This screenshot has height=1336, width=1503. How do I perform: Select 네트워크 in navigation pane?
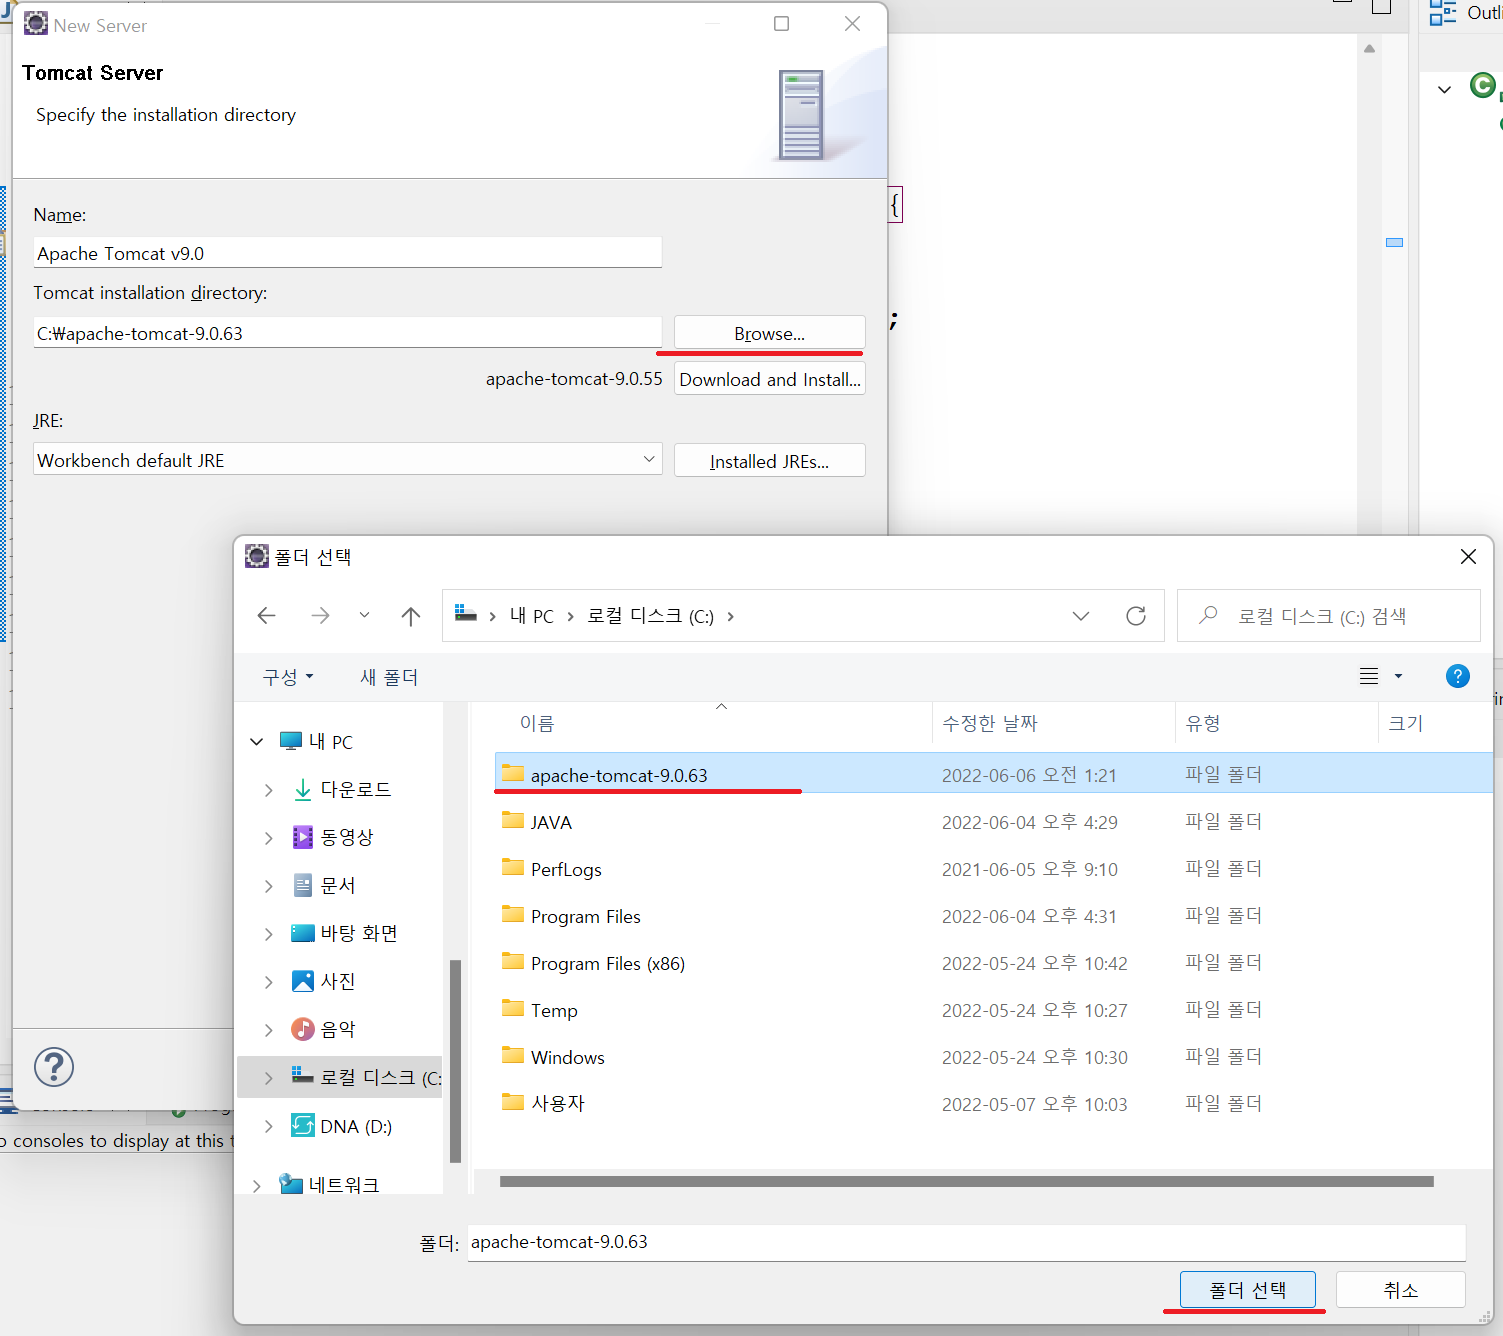coord(343,1185)
